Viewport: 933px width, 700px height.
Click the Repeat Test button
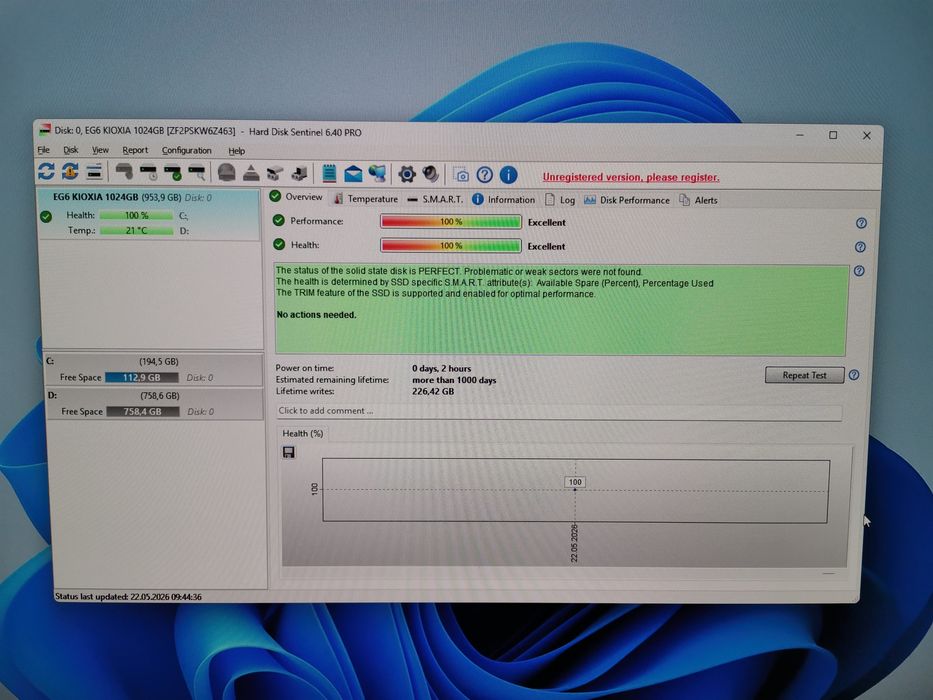point(804,375)
